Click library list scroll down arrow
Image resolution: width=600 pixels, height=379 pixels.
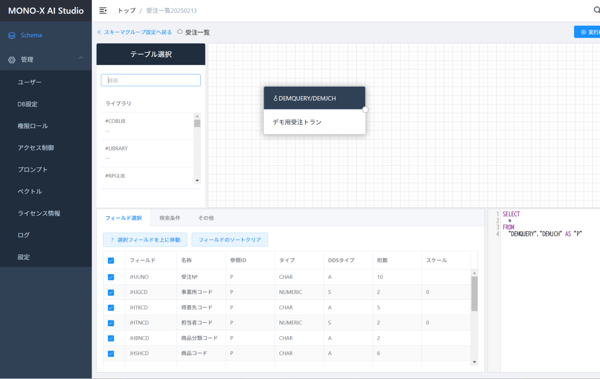[x=197, y=180]
